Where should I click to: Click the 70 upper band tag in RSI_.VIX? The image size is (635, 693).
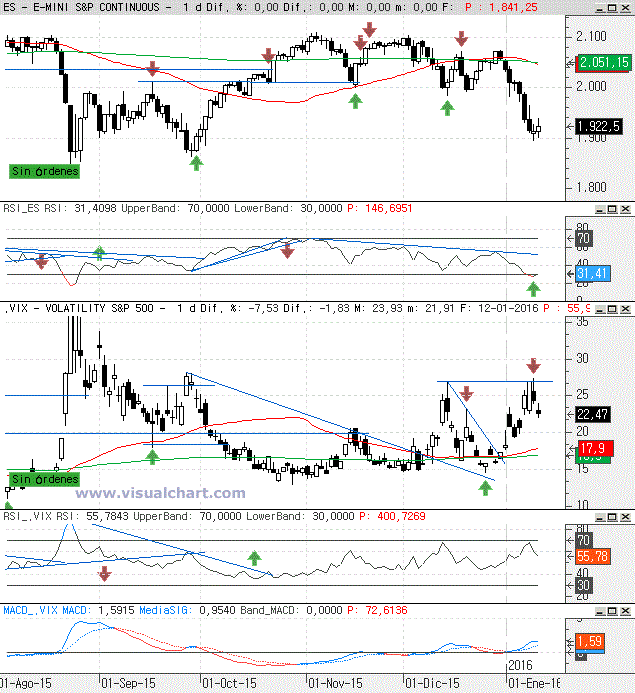coord(583,540)
